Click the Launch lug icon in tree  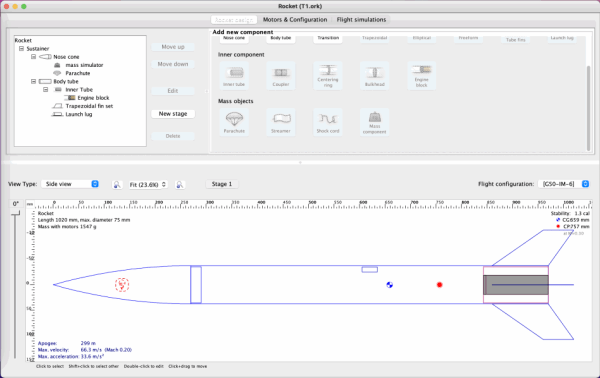click(57, 114)
